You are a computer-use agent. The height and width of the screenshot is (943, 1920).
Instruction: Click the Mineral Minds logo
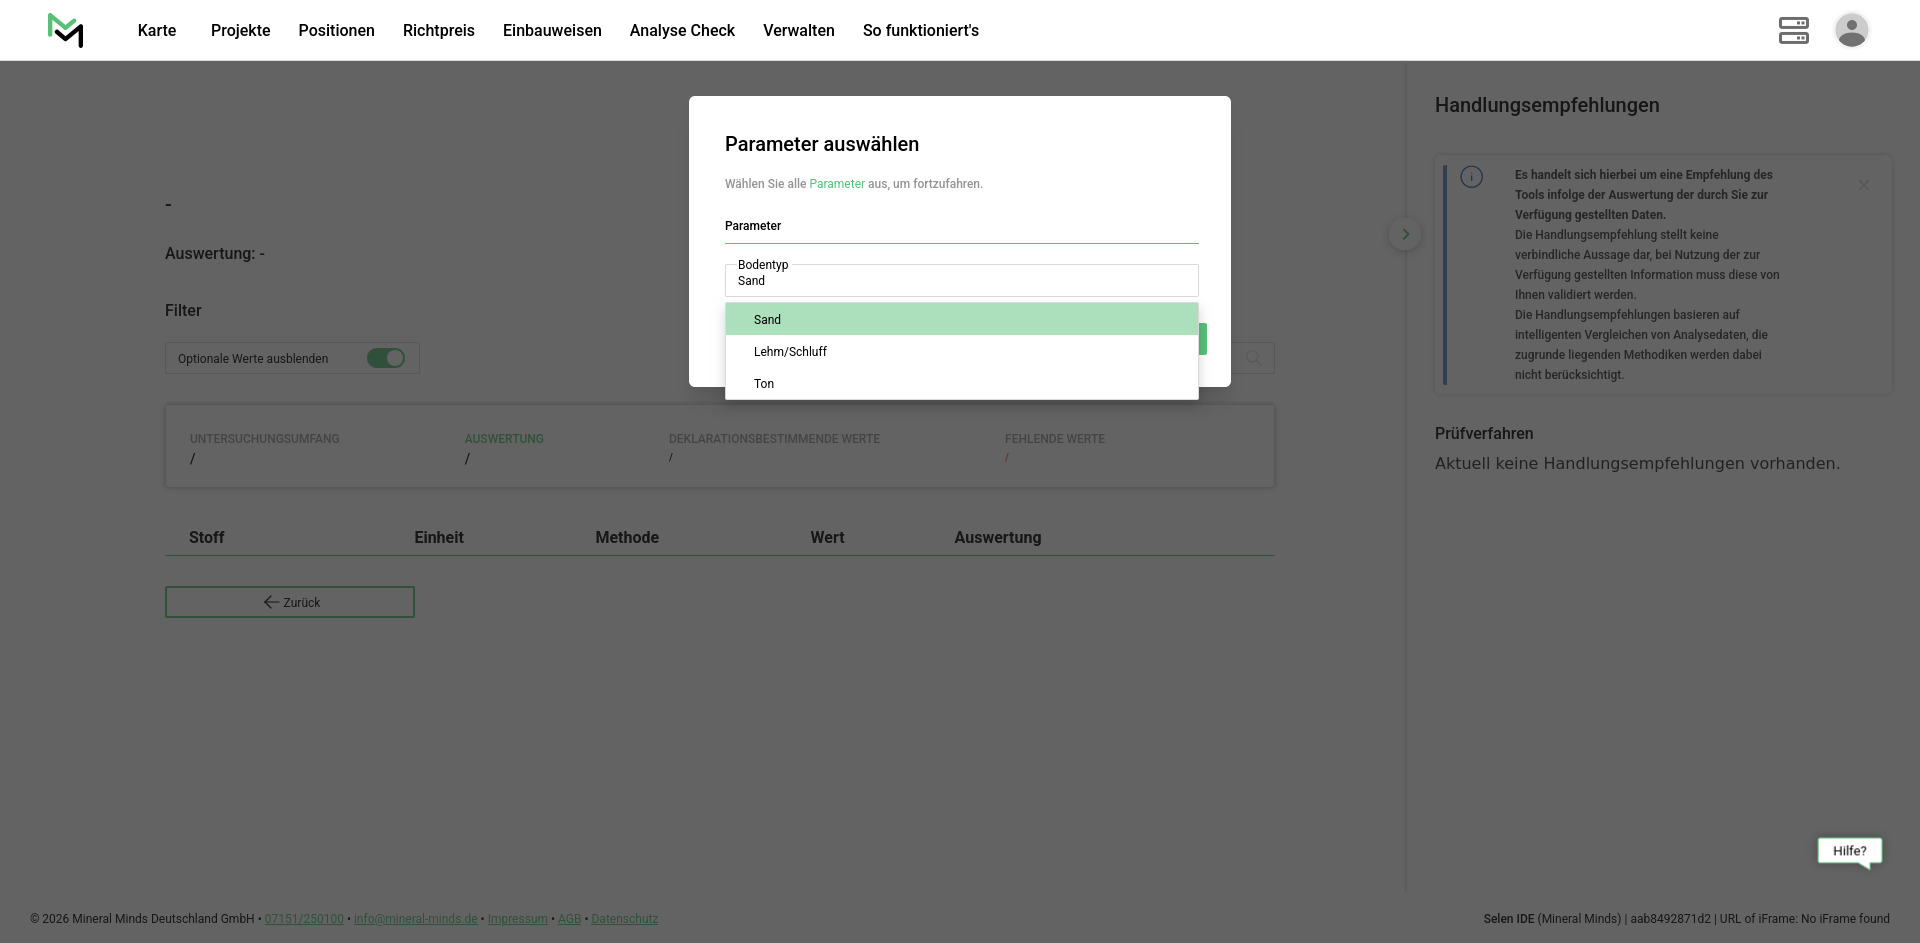pos(66,30)
